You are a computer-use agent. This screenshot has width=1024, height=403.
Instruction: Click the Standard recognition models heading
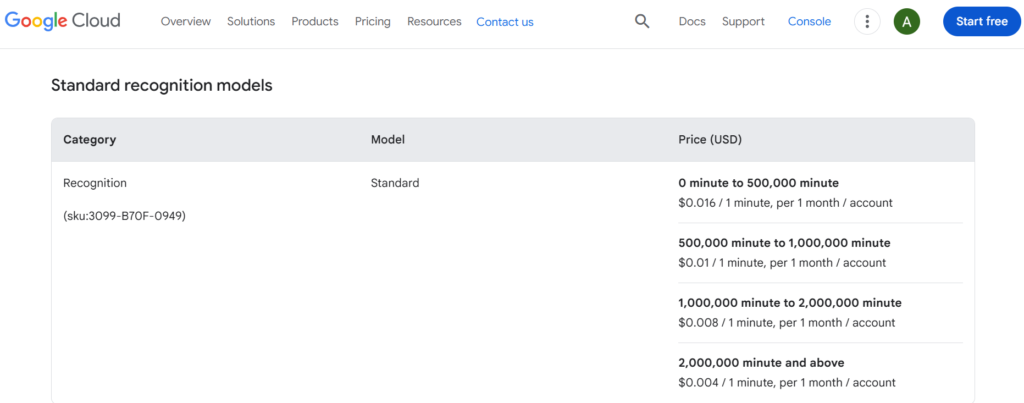(x=162, y=86)
